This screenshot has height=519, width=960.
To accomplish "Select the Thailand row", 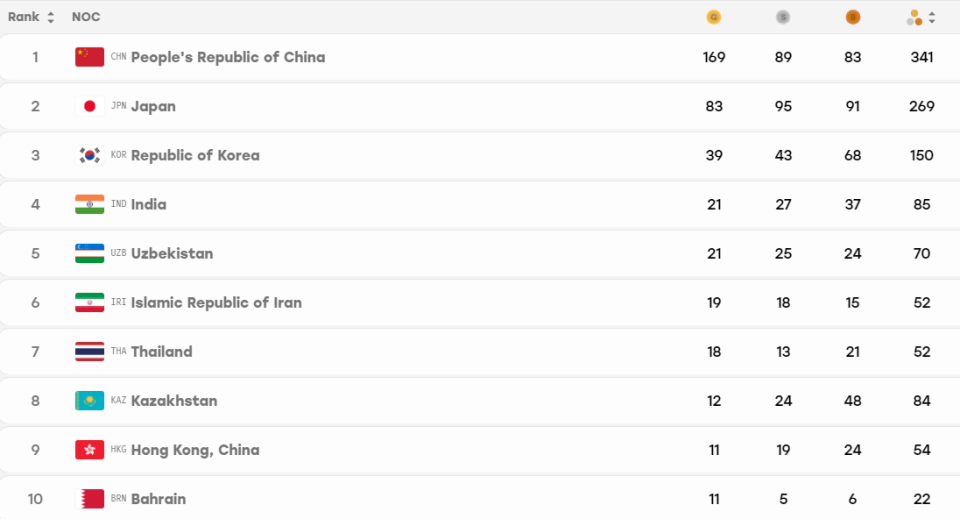I will (x=480, y=351).
